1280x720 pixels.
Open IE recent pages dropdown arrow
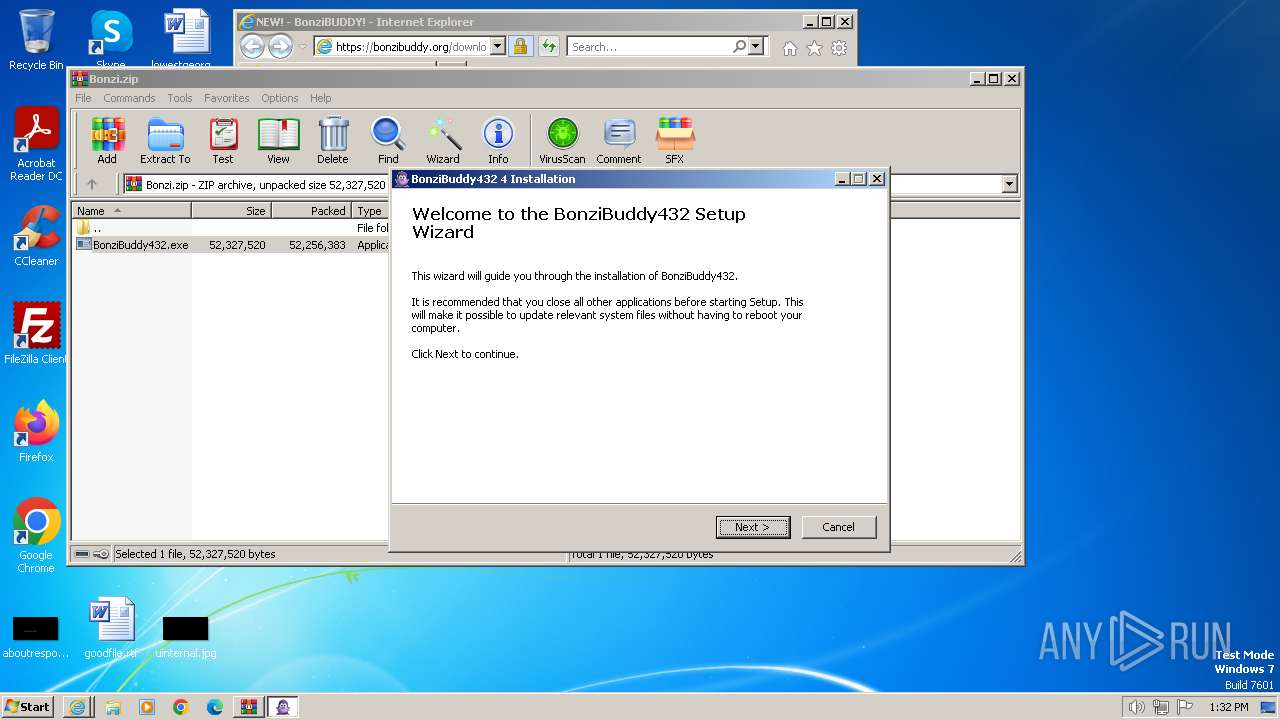click(x=303, y=47)
